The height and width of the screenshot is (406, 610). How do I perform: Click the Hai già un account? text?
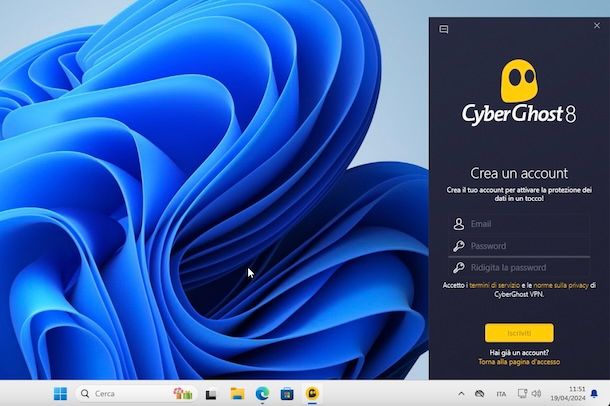[519, 353]
